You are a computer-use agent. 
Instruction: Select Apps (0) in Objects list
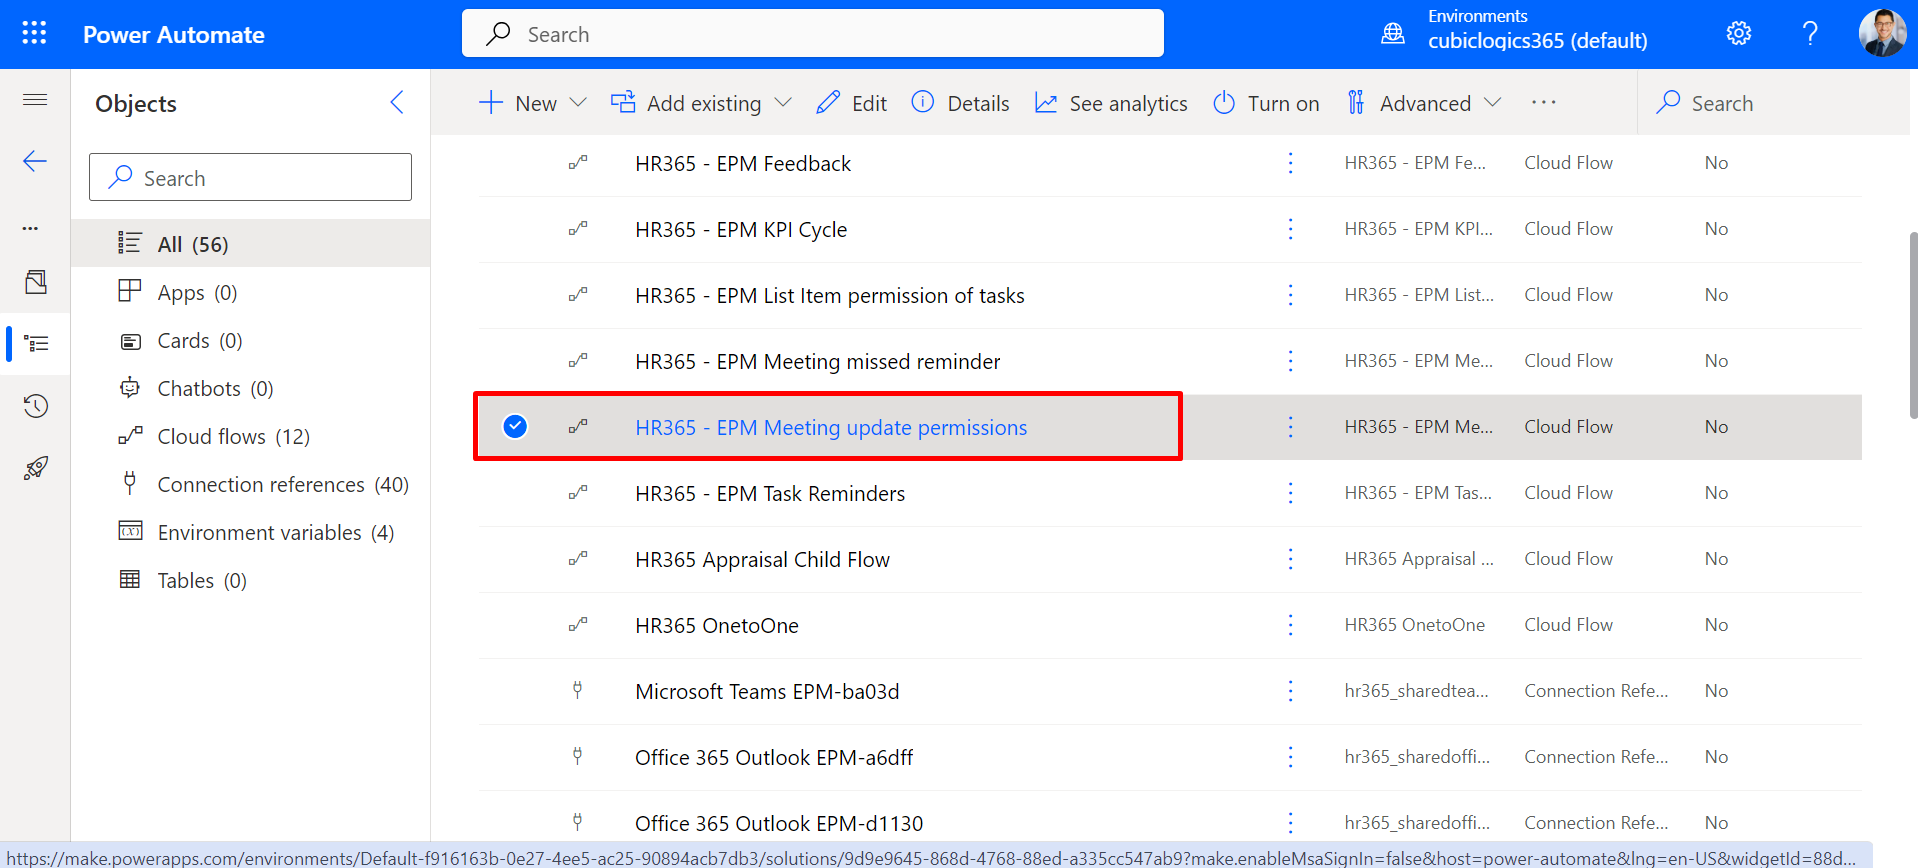(250, 292)
